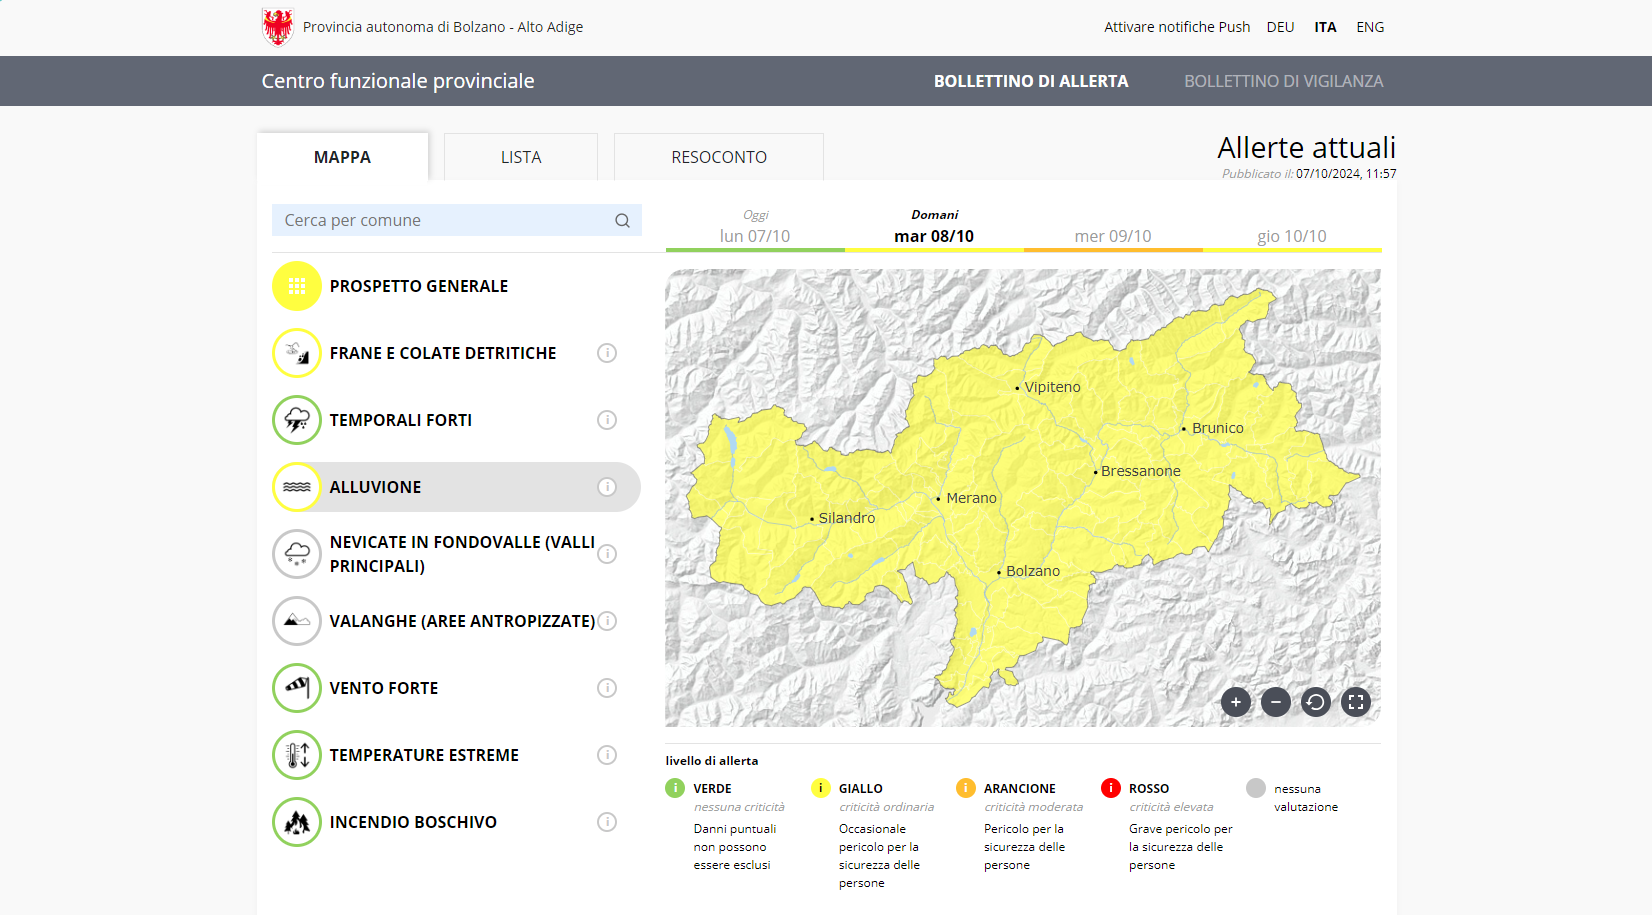Select forecast day mer 09/10

pos(1112,236)
